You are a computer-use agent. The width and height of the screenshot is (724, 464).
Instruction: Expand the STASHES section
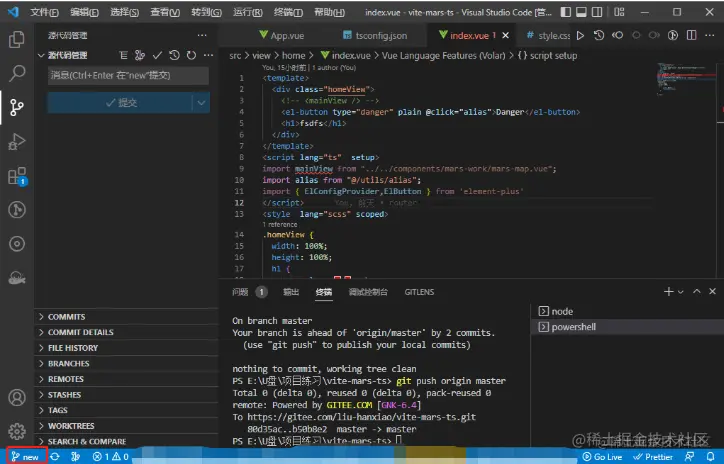point(126,395)
